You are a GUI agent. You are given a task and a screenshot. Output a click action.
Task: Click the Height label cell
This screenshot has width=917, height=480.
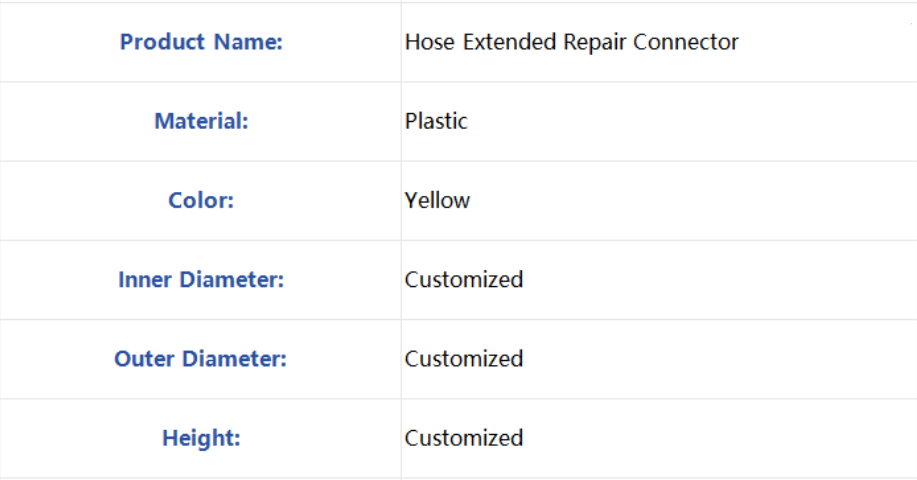(201, 438)
